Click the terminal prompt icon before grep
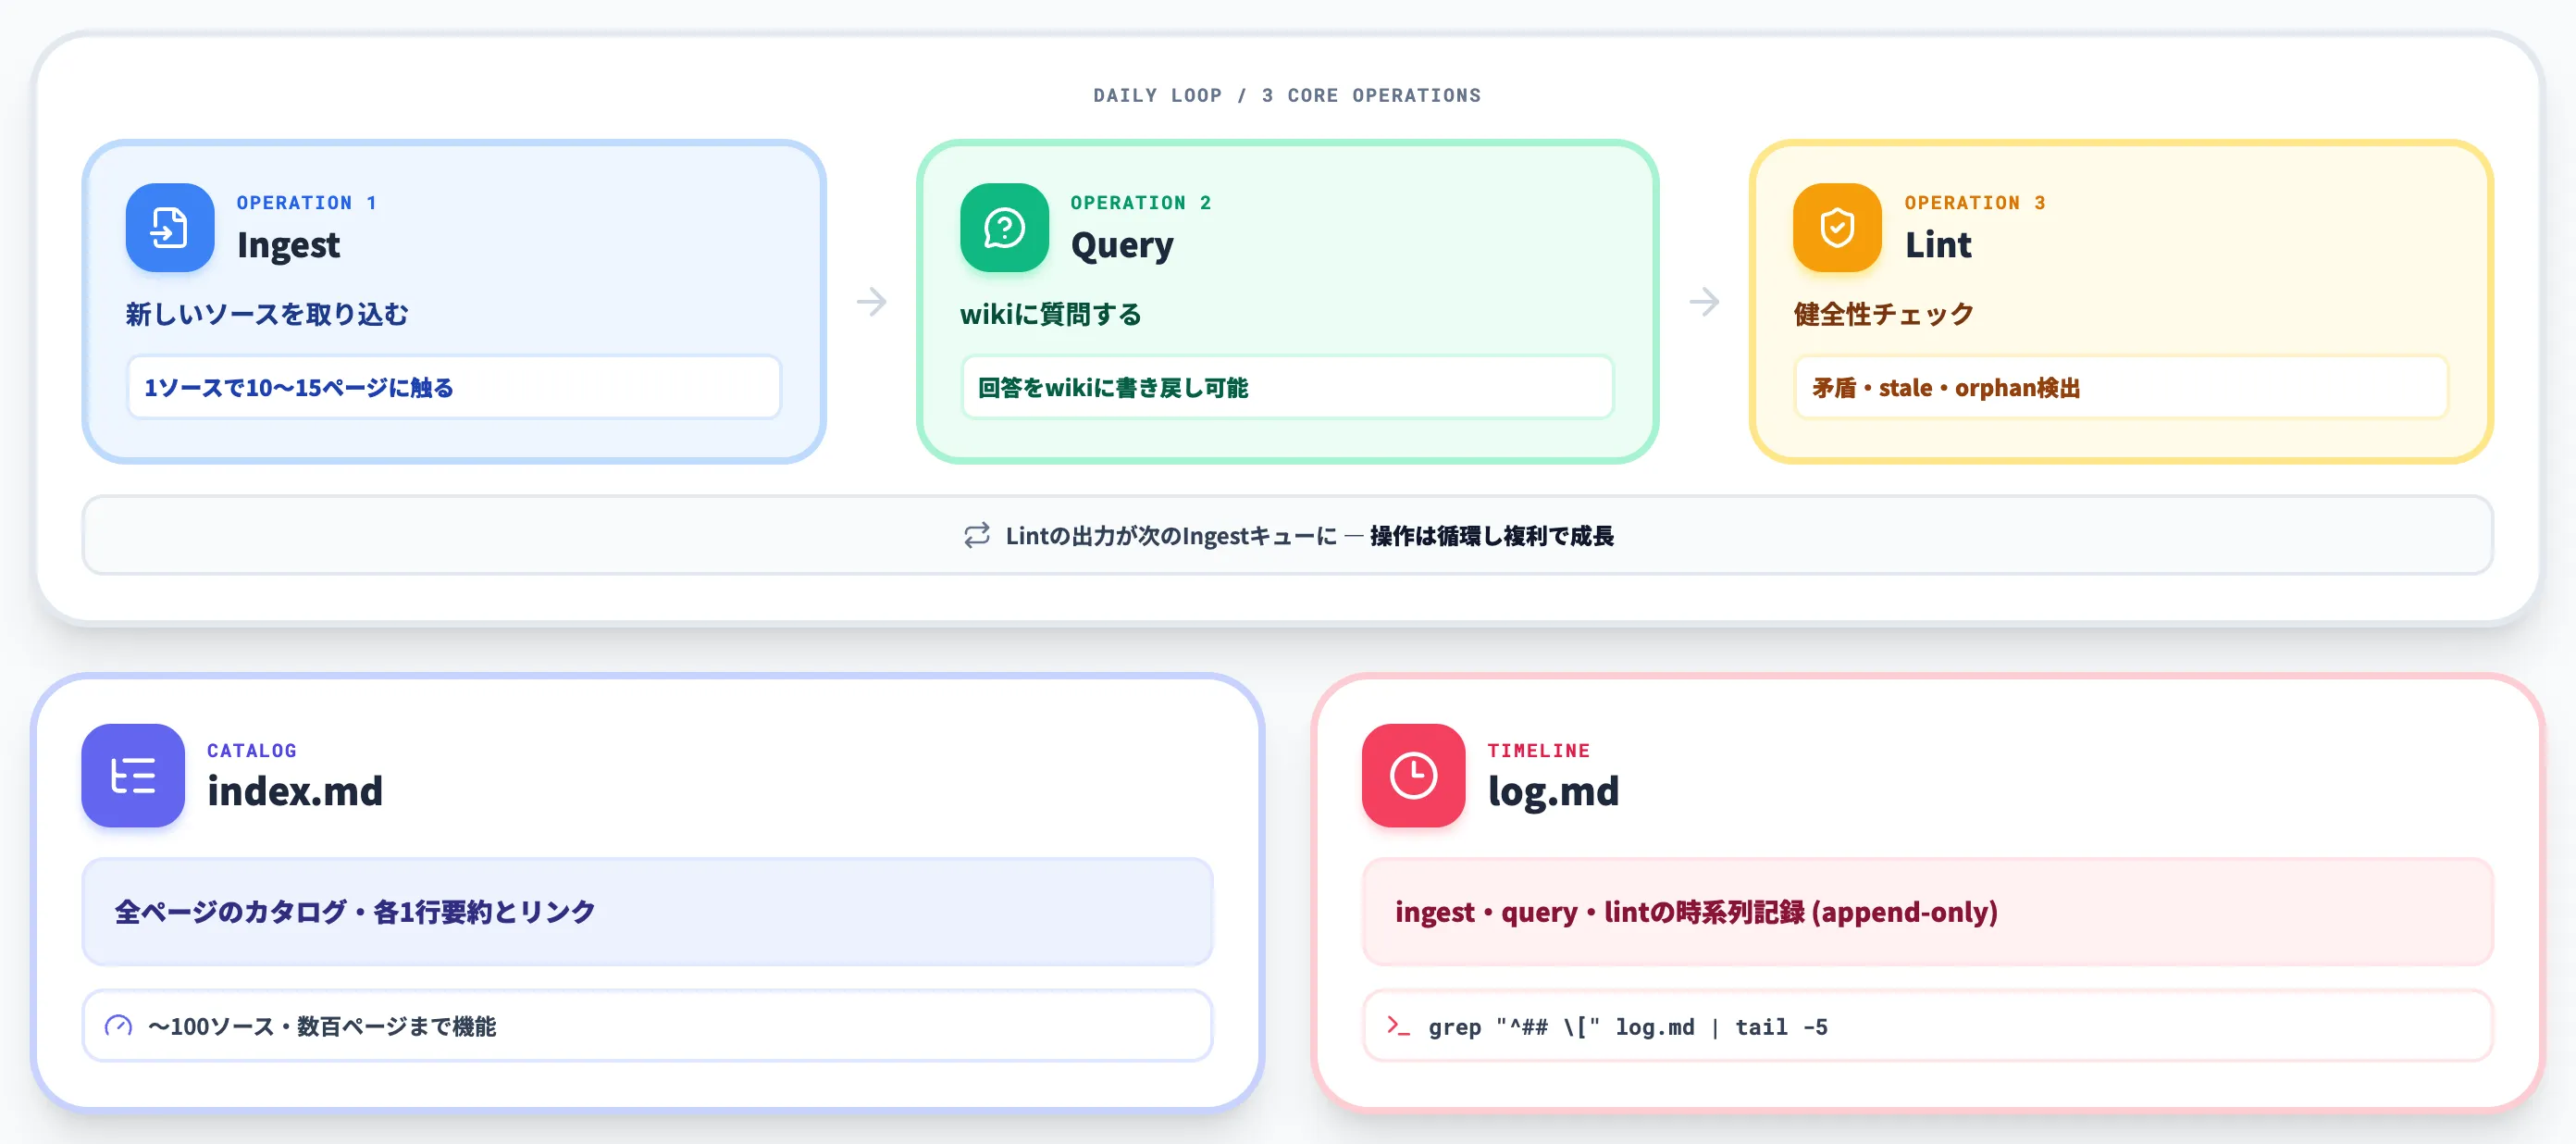2576x1144 pixels. coord(1398,1026)
